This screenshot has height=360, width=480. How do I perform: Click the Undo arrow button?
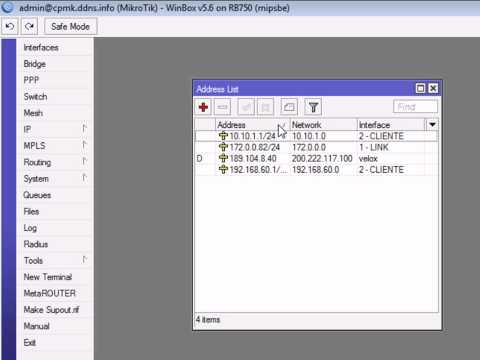(10, 26)
